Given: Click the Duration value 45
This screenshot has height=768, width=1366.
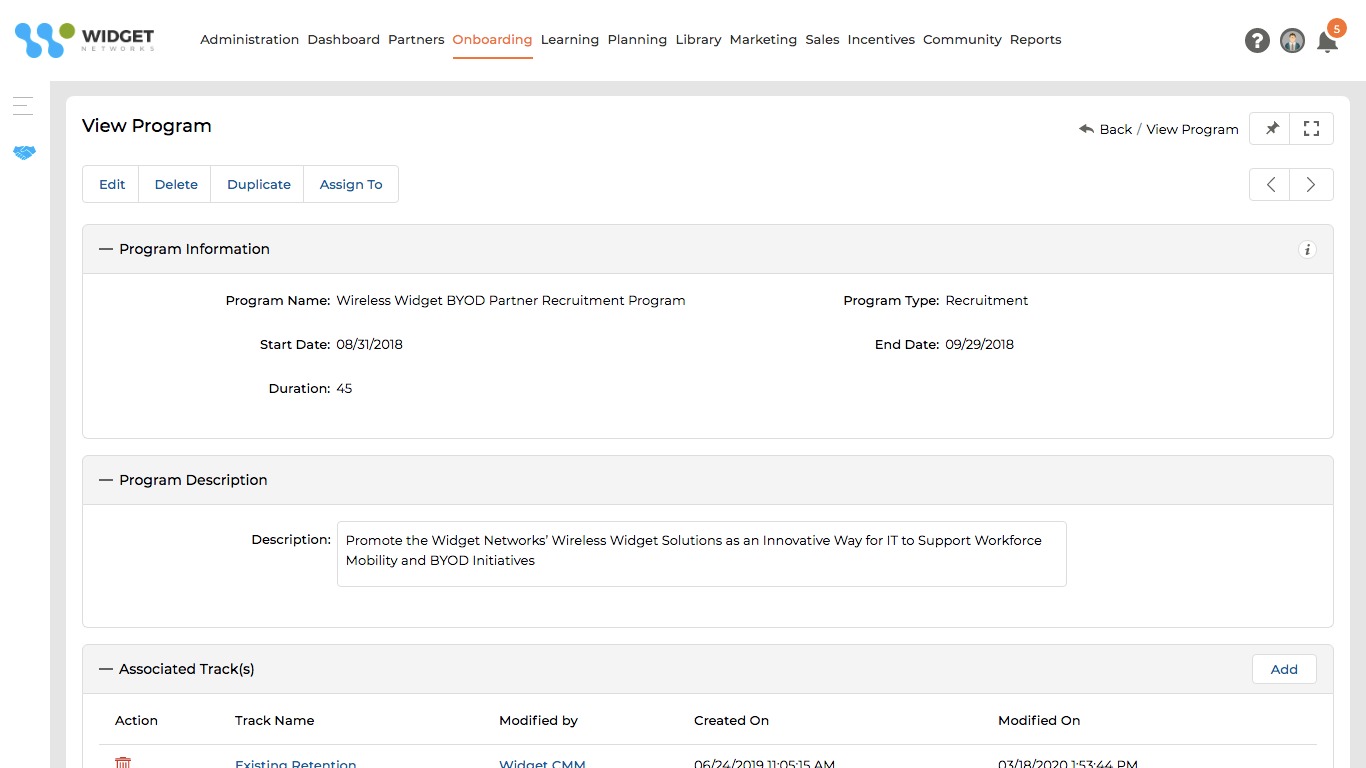Looking at the screenshot, I should [344, 388].
